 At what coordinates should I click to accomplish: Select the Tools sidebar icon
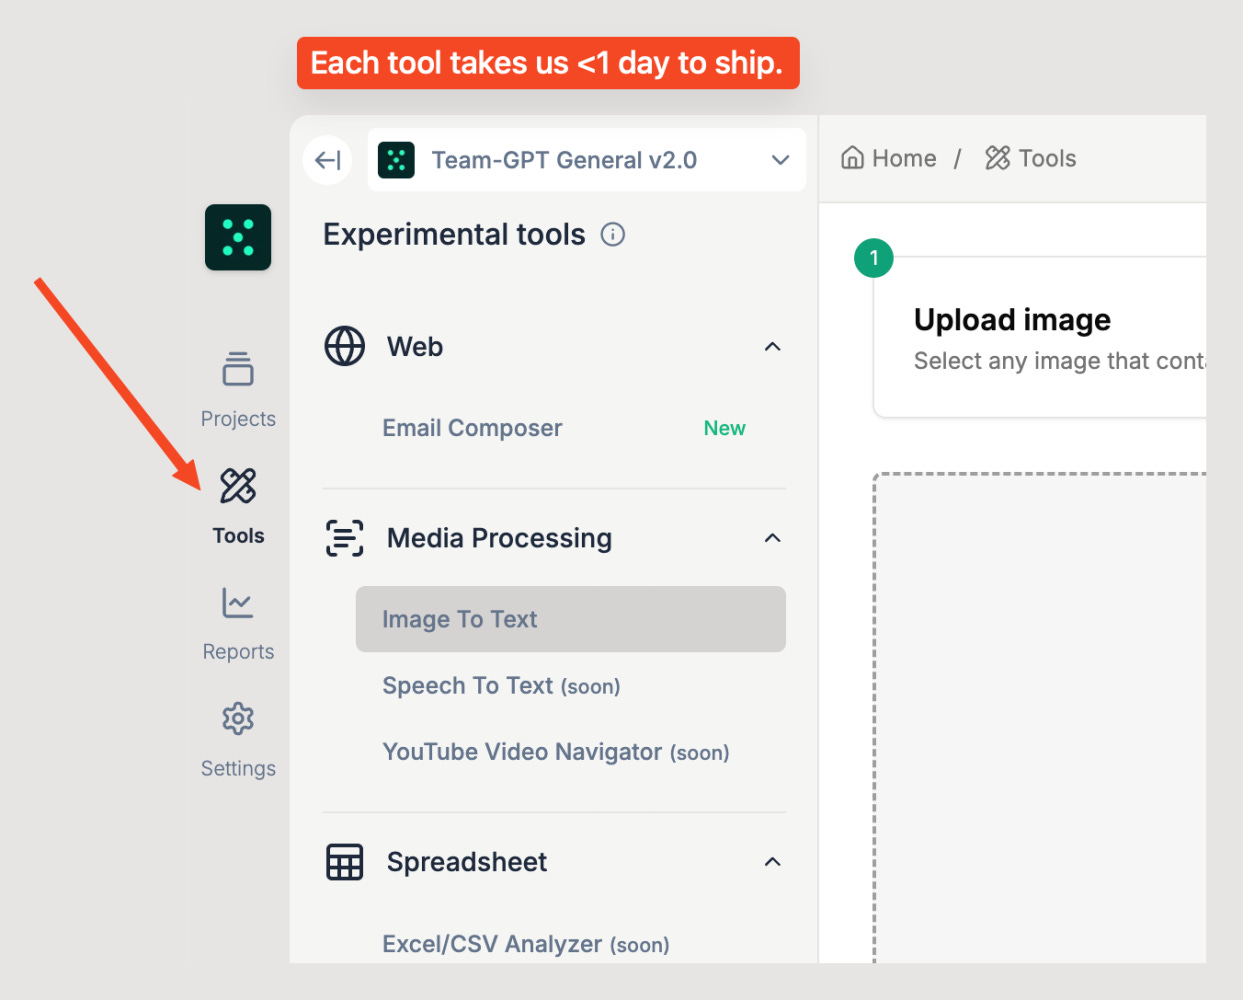238,486
